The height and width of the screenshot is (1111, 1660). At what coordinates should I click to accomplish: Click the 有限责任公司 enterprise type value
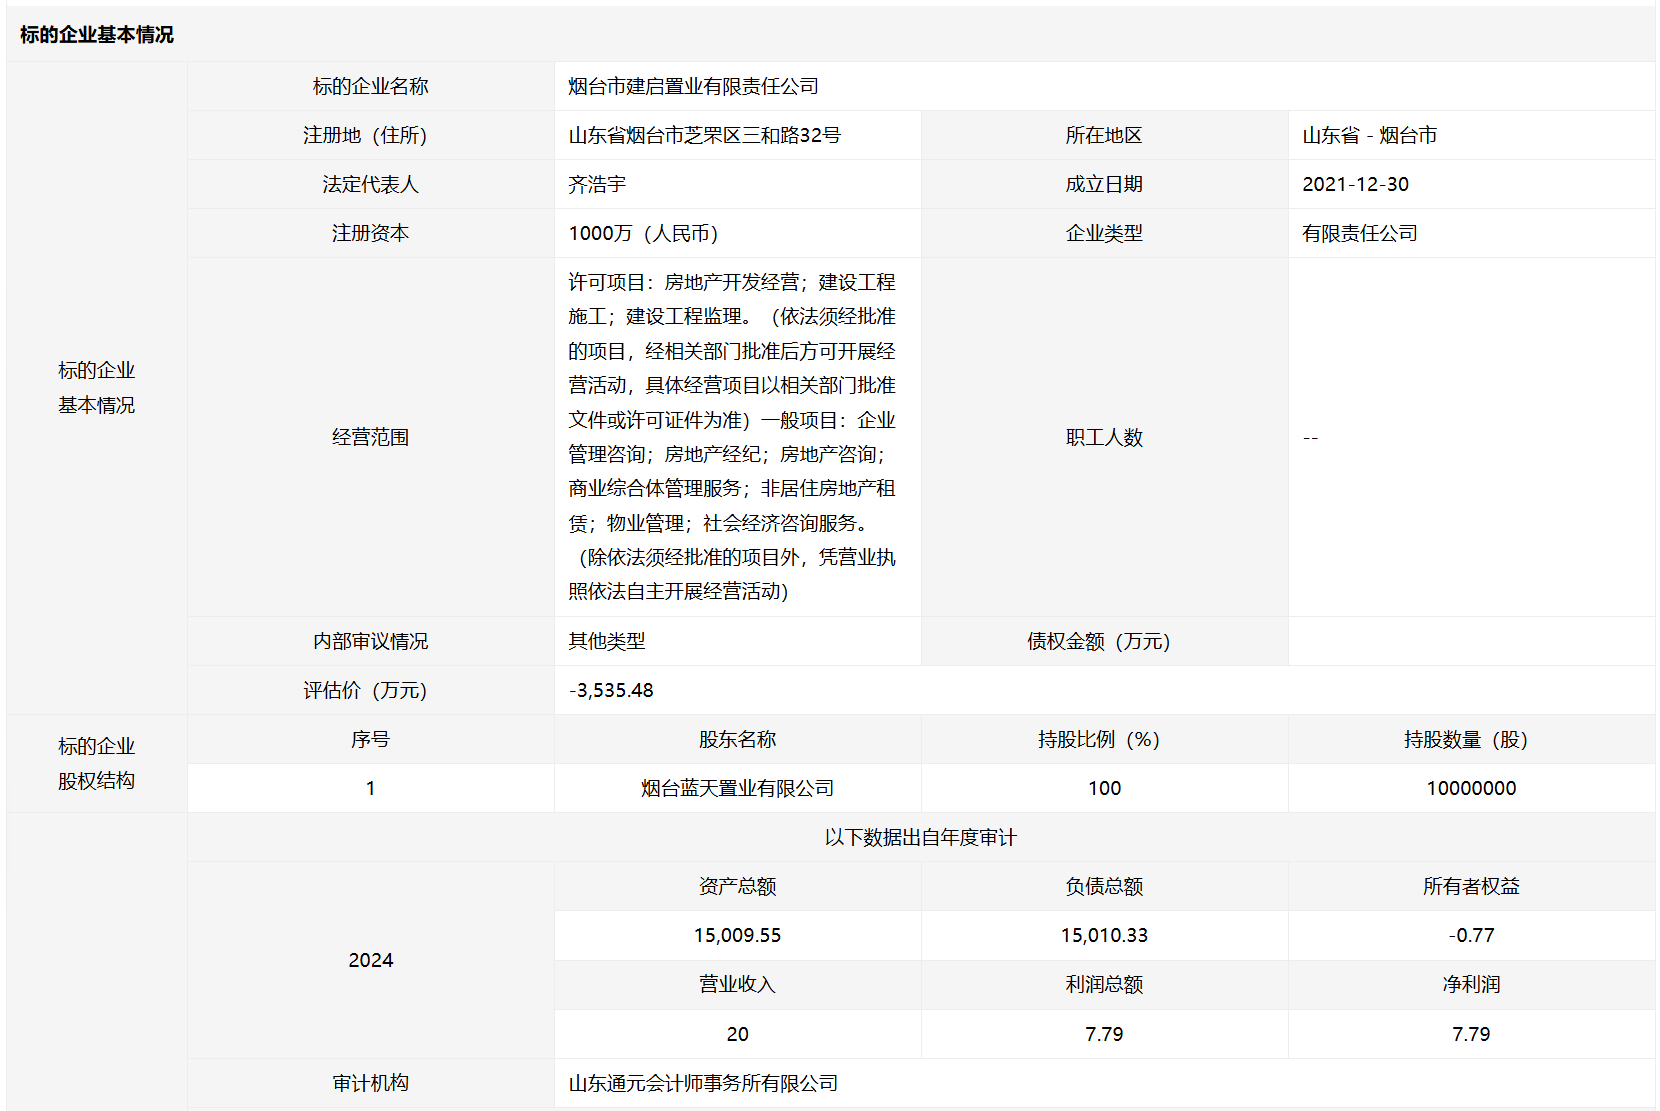pos(1359,234)
